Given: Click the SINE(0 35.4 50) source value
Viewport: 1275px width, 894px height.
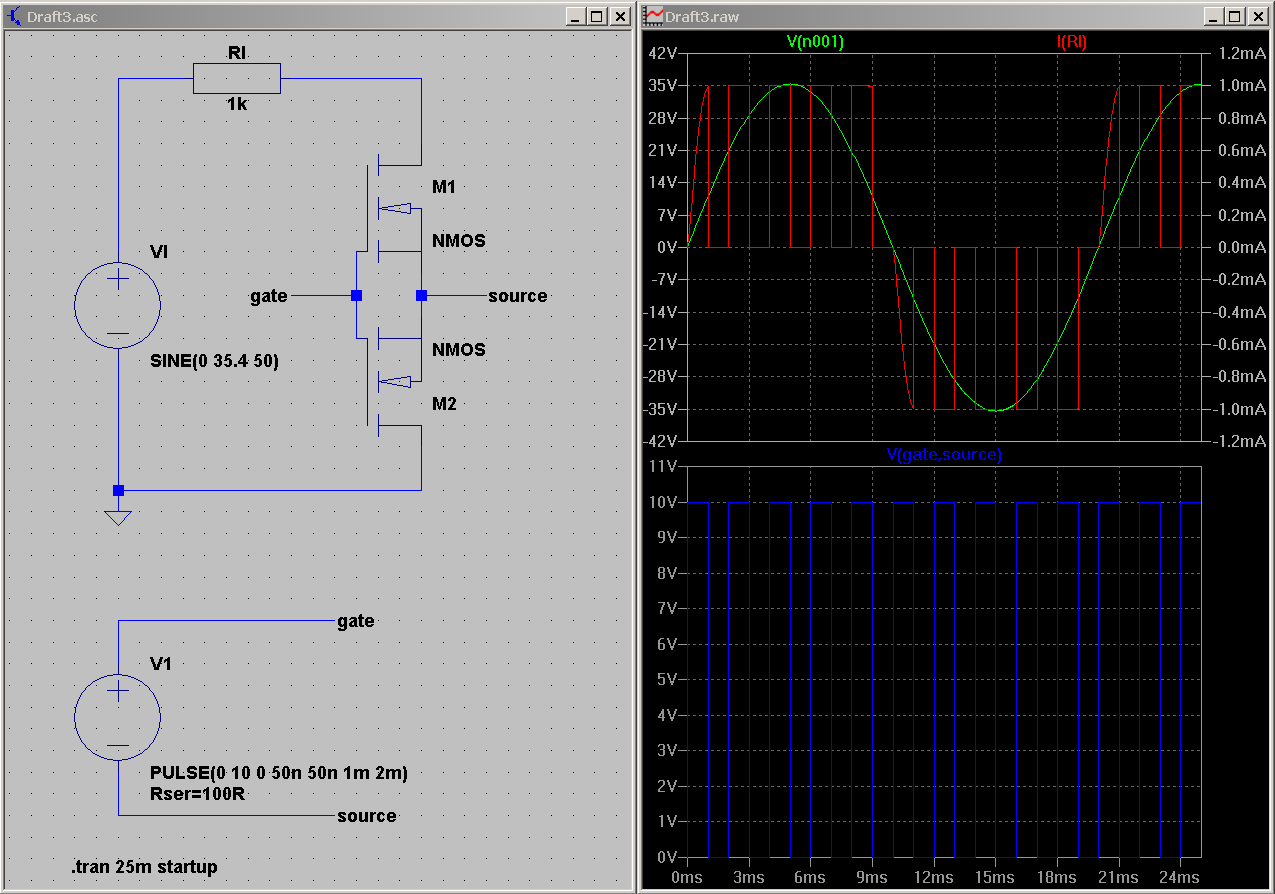Looking at the screenshot, I should coord(214,361).
